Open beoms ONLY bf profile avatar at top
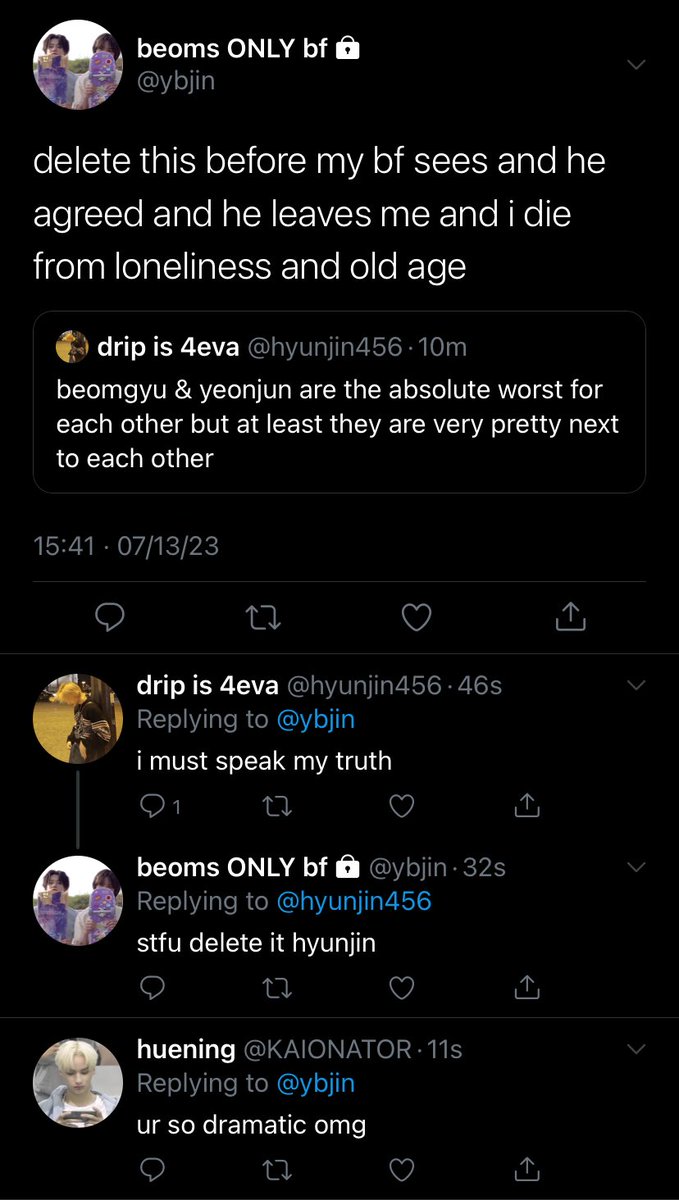Viewport: 679px width, 1200px height. tap(77, 66)
